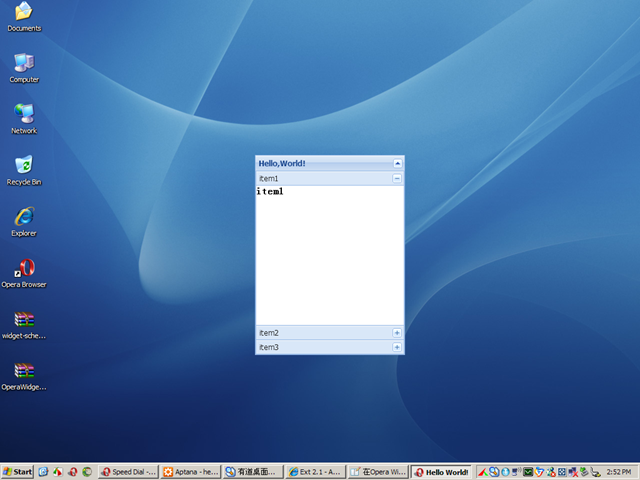The height and width of the screenshot is (480, 640).
Task: Click the item1 content area
Action: pyautogui.click(x=329, y=255)
